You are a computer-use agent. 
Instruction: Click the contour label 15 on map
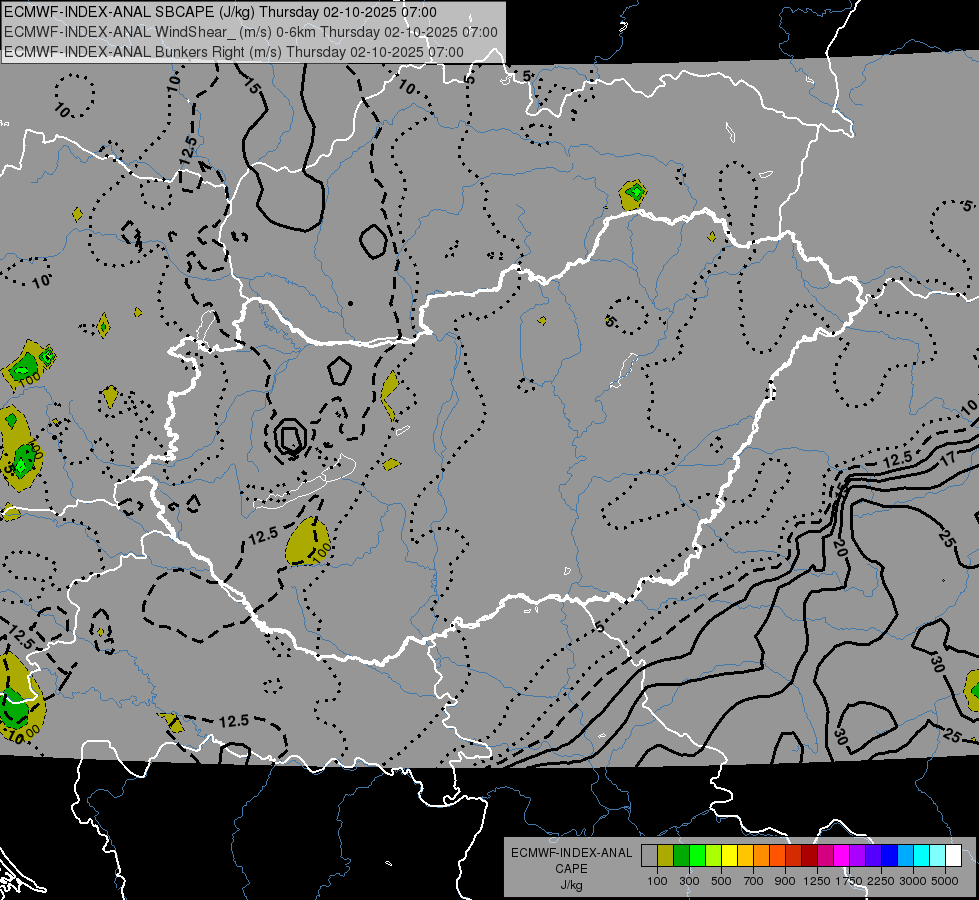click(252, 86)
